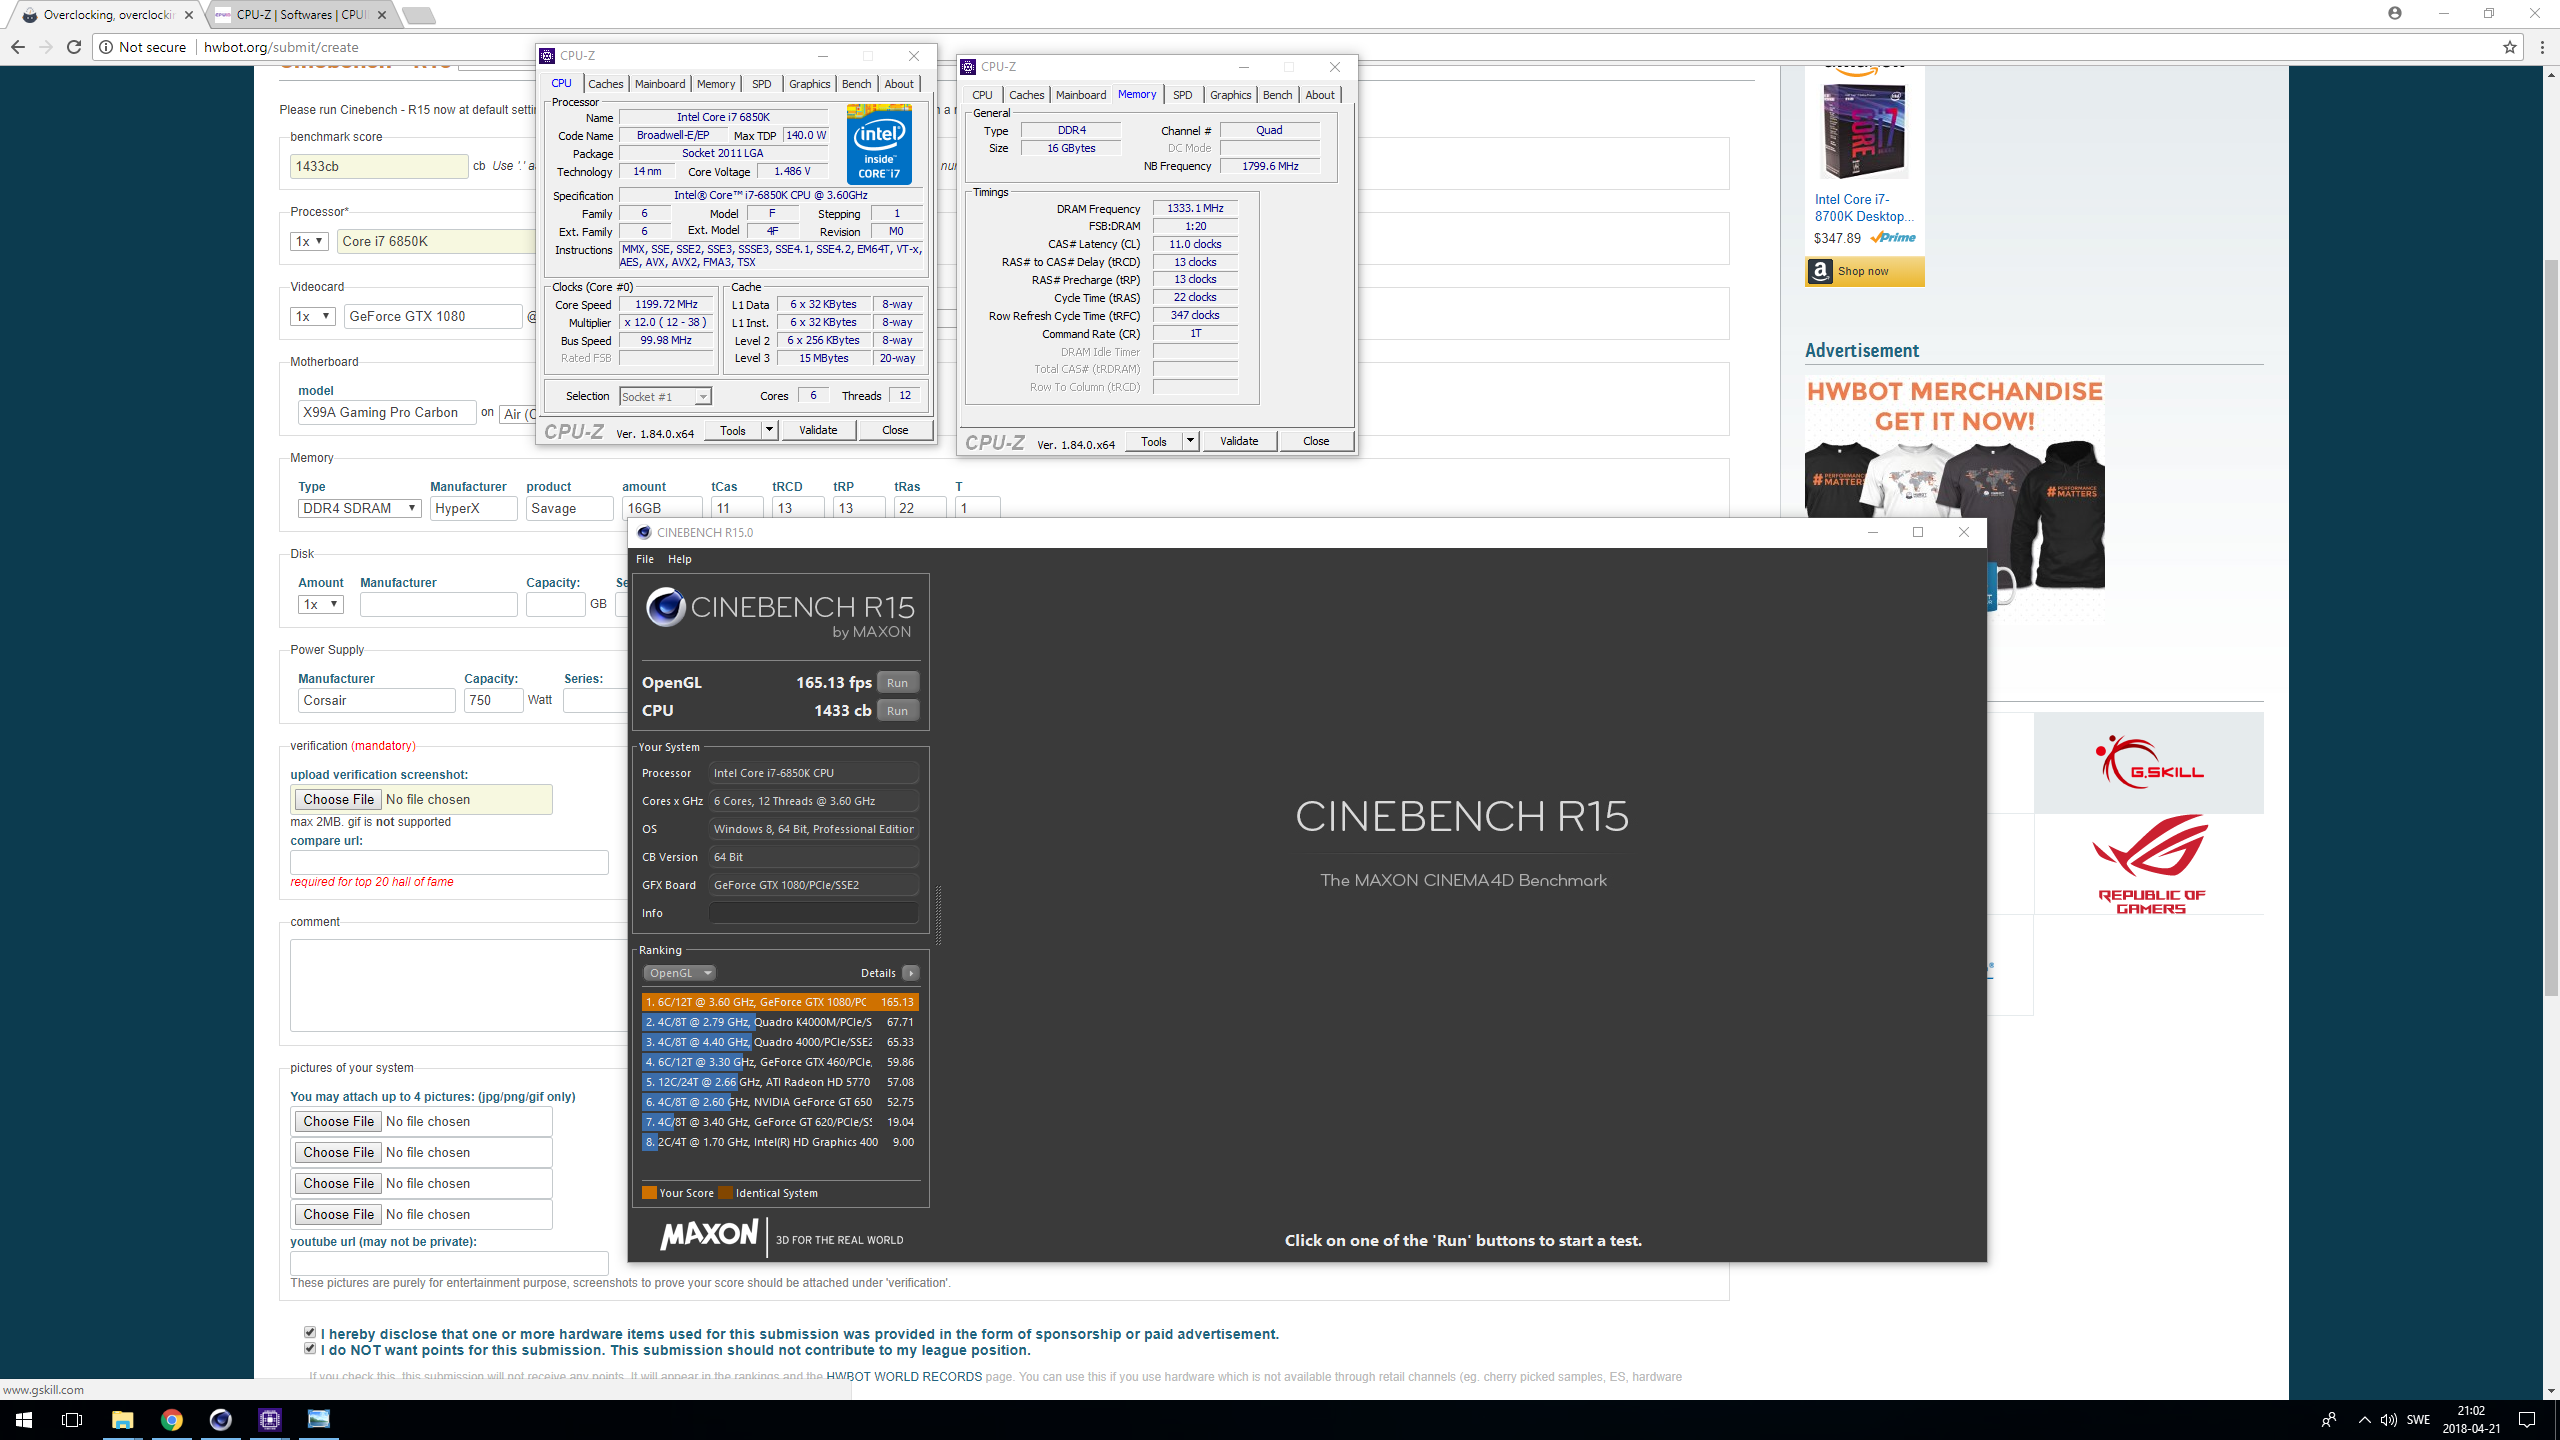
Task: Click the Republic of Gamers logo
Action: coord(2149,864)
